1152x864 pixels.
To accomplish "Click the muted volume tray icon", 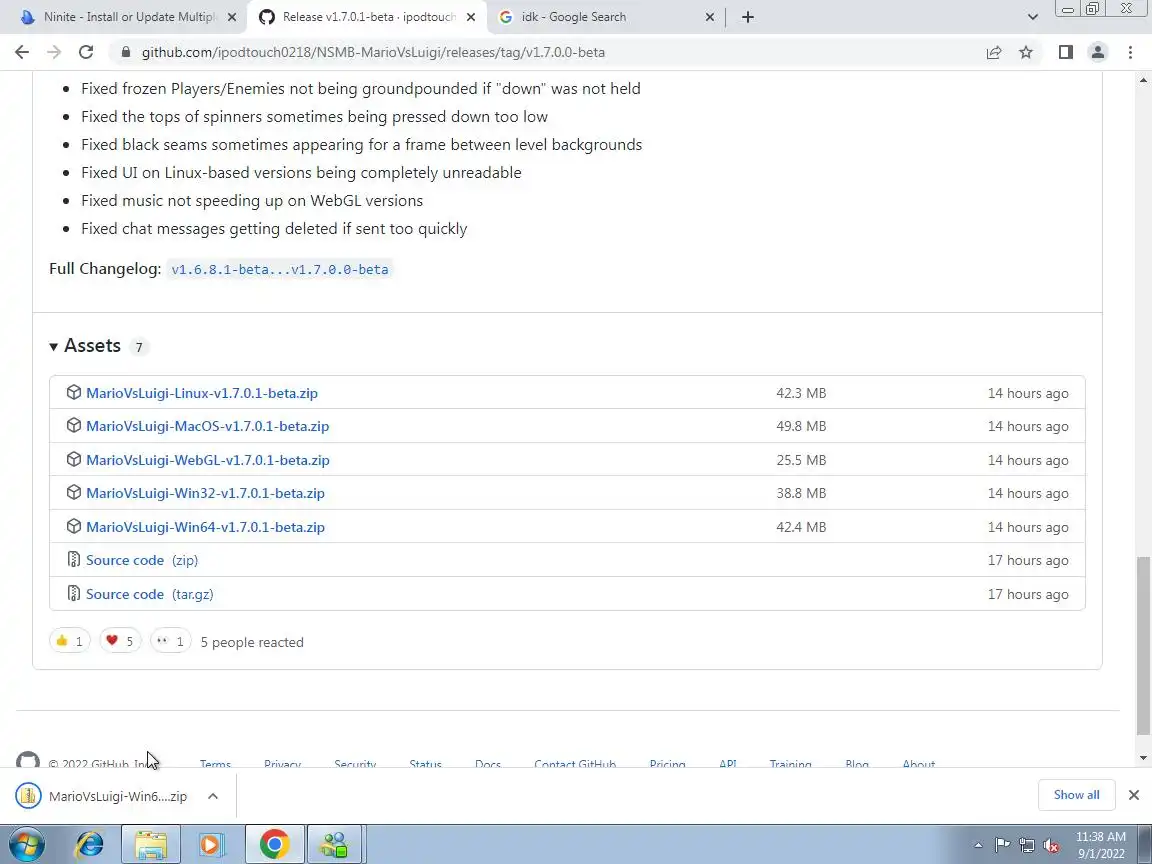I will 1051,846.
